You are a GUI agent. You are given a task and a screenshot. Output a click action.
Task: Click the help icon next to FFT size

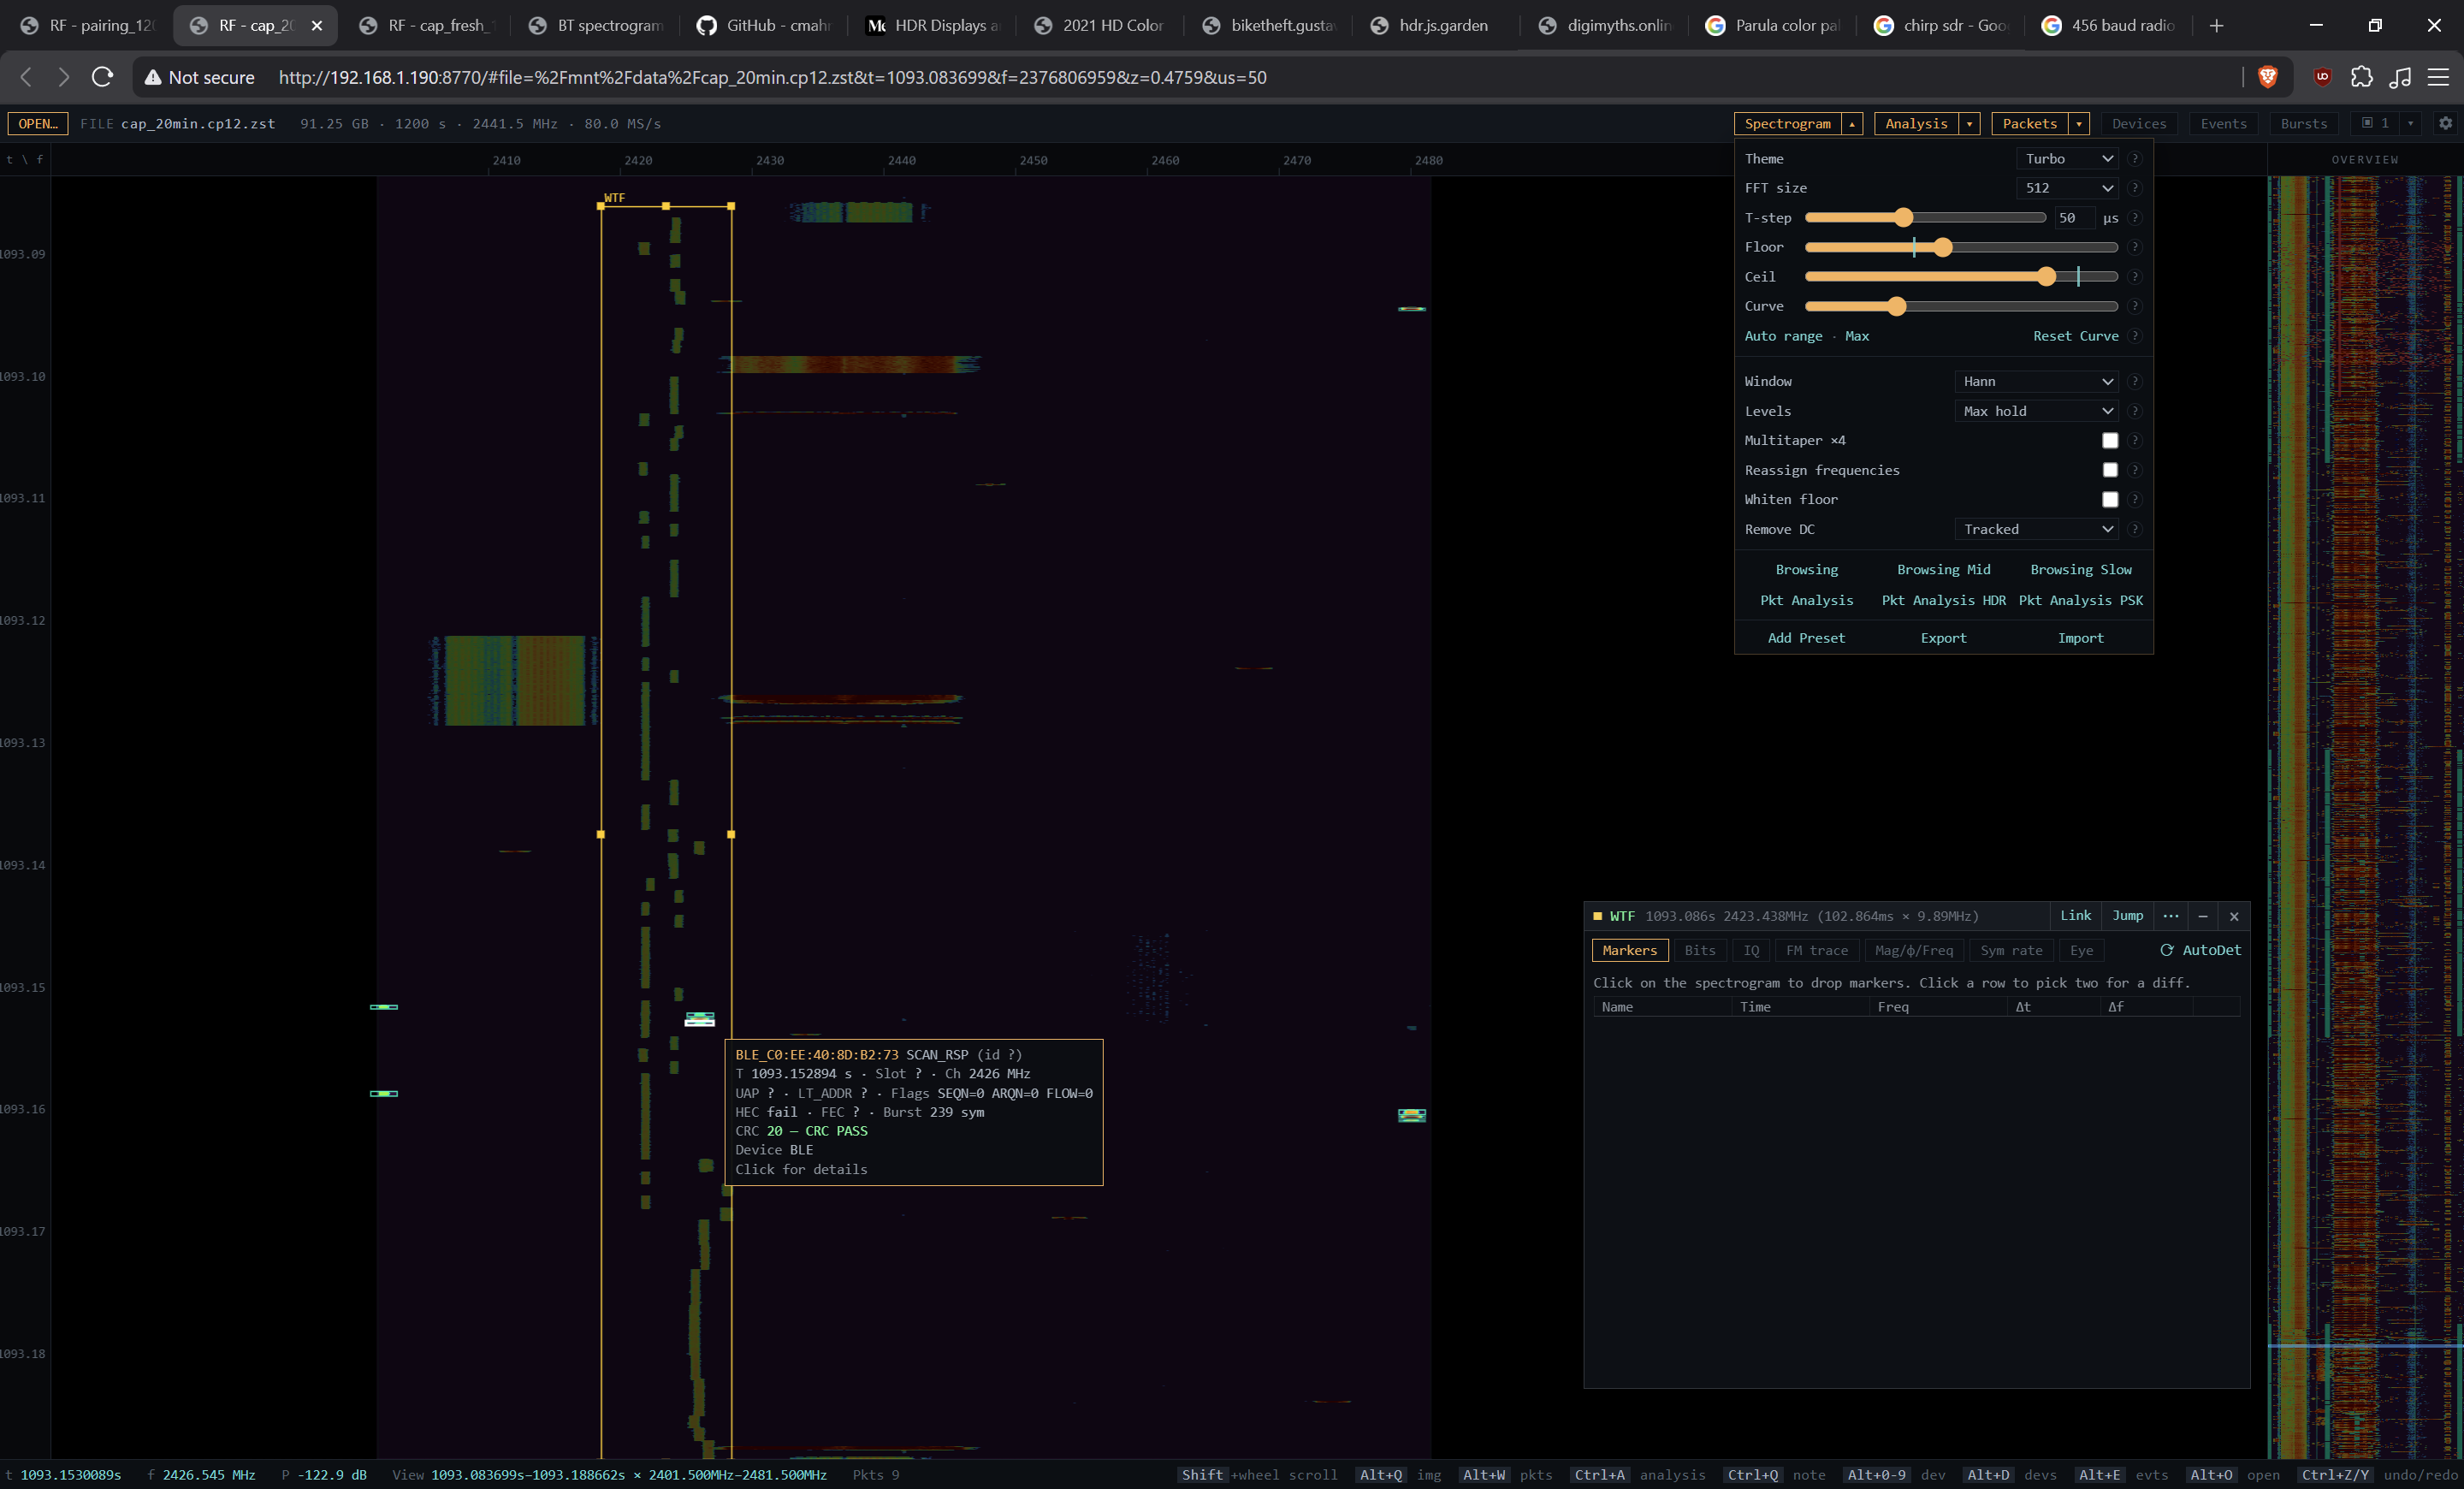coord(2134,188)
